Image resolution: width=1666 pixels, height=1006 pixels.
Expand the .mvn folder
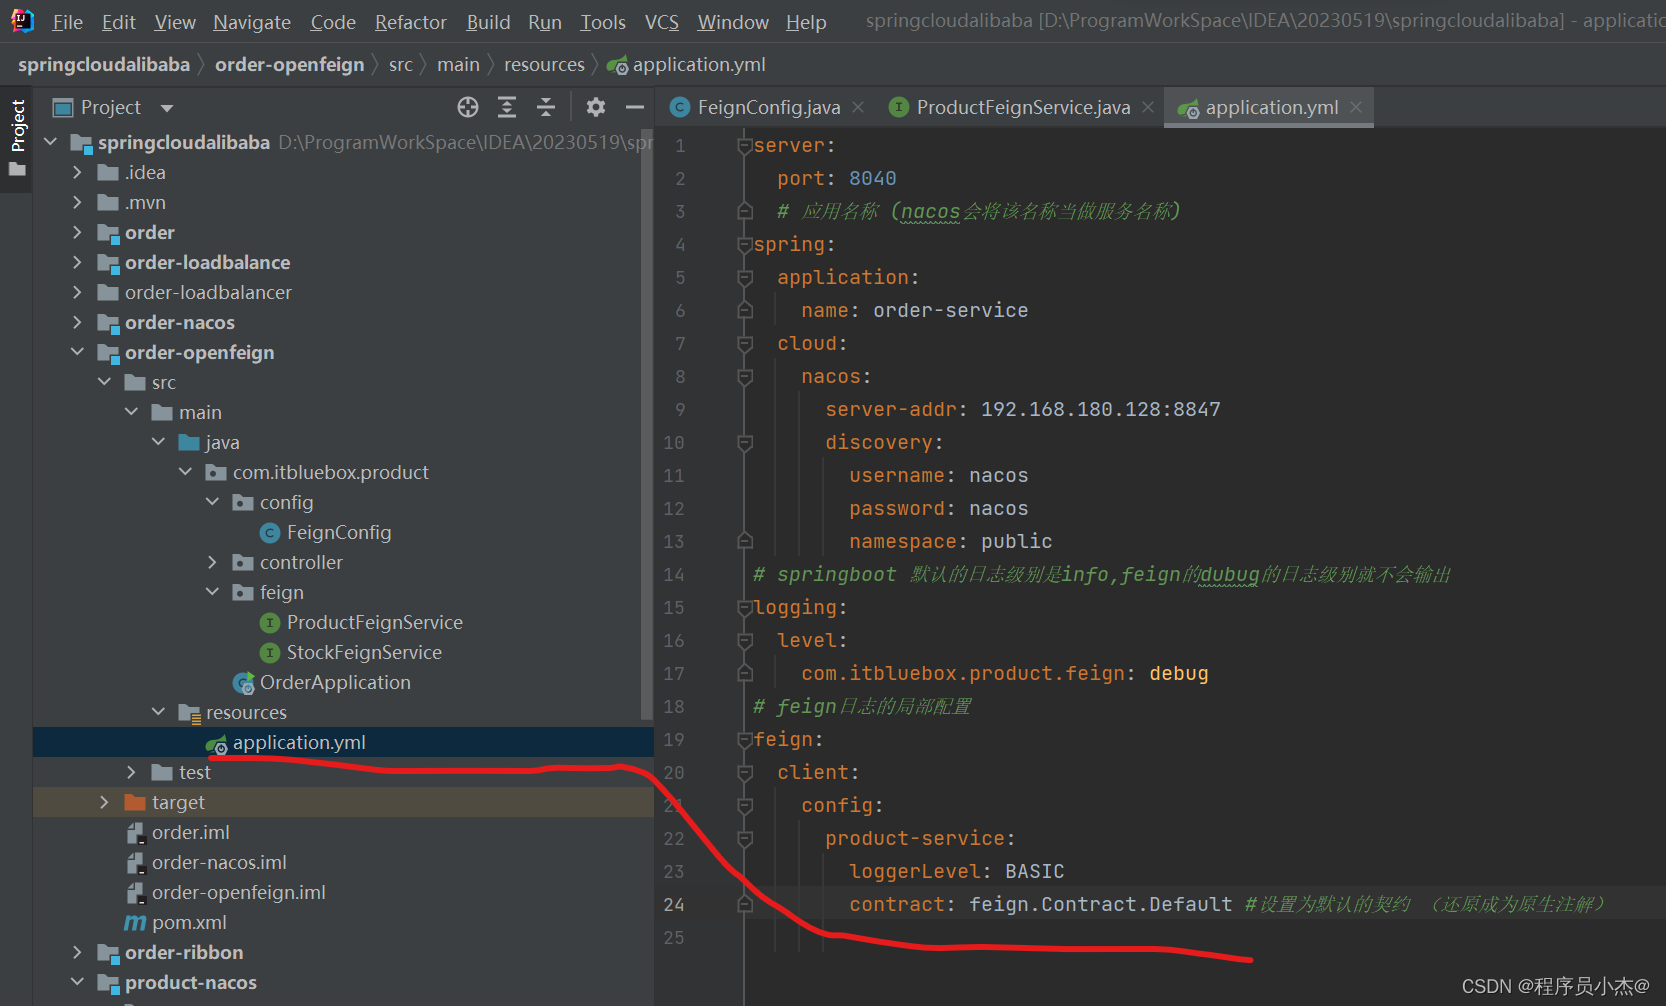coord(77,202)
